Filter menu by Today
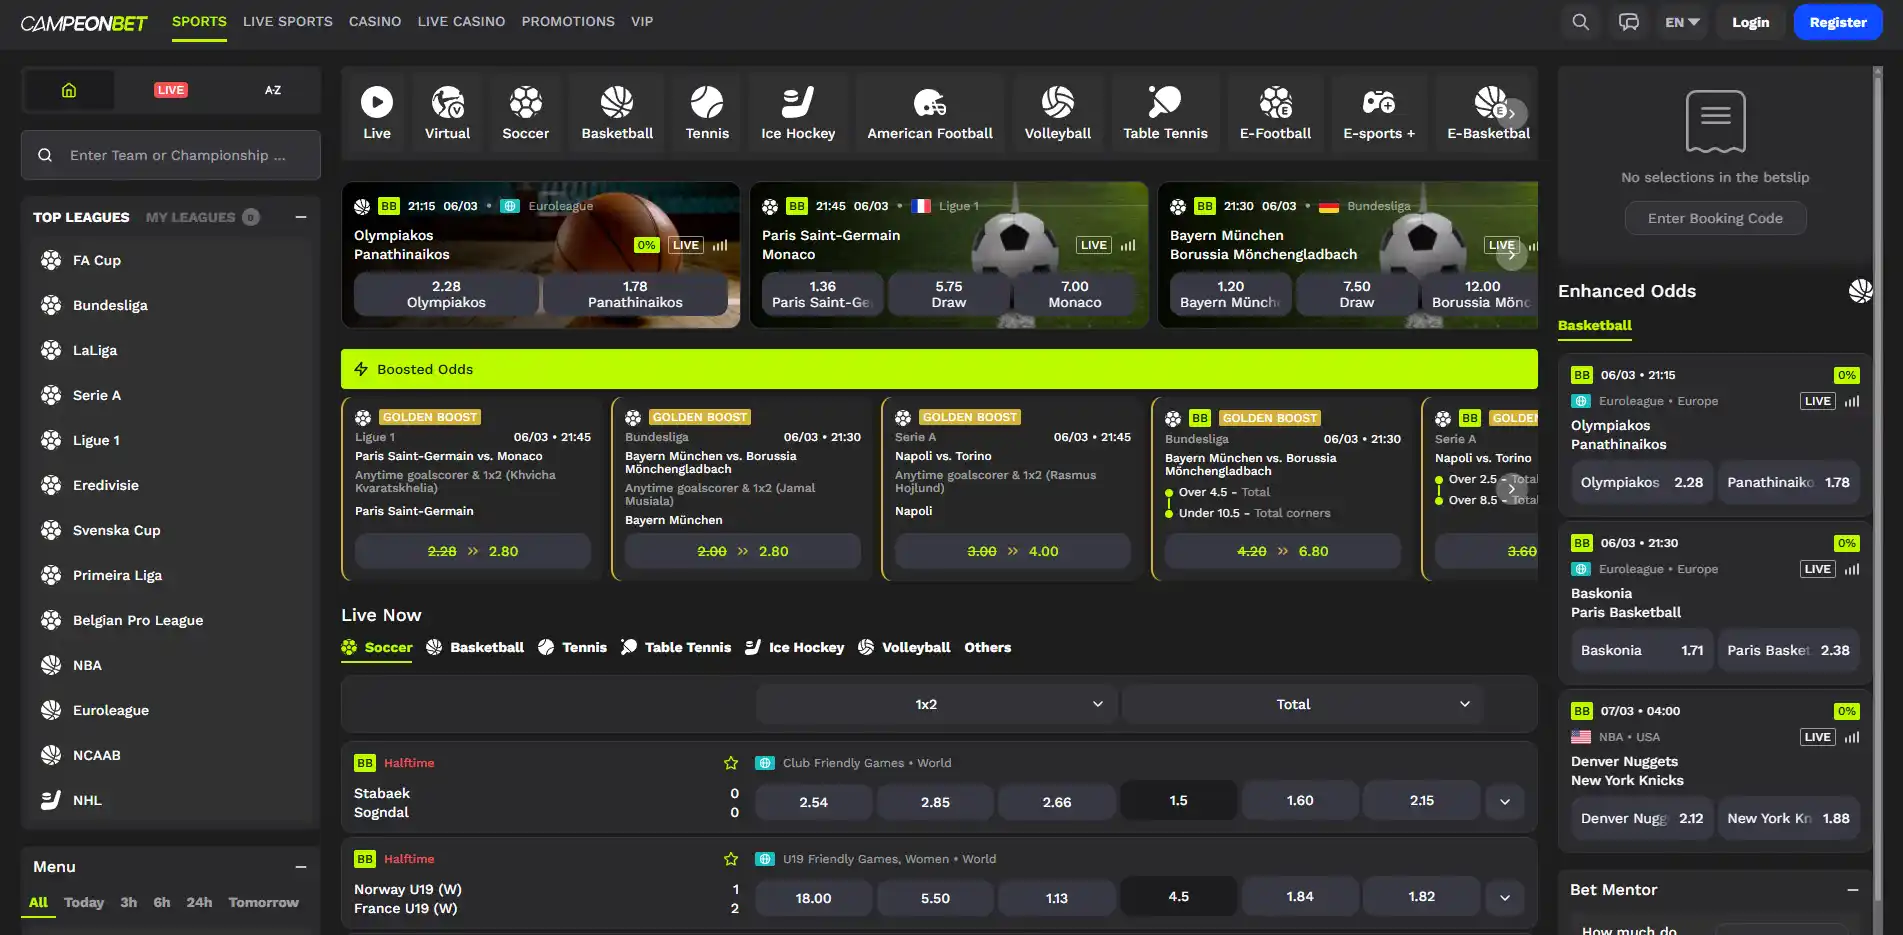The image size is (1903, 935). (x=84, y=902)
